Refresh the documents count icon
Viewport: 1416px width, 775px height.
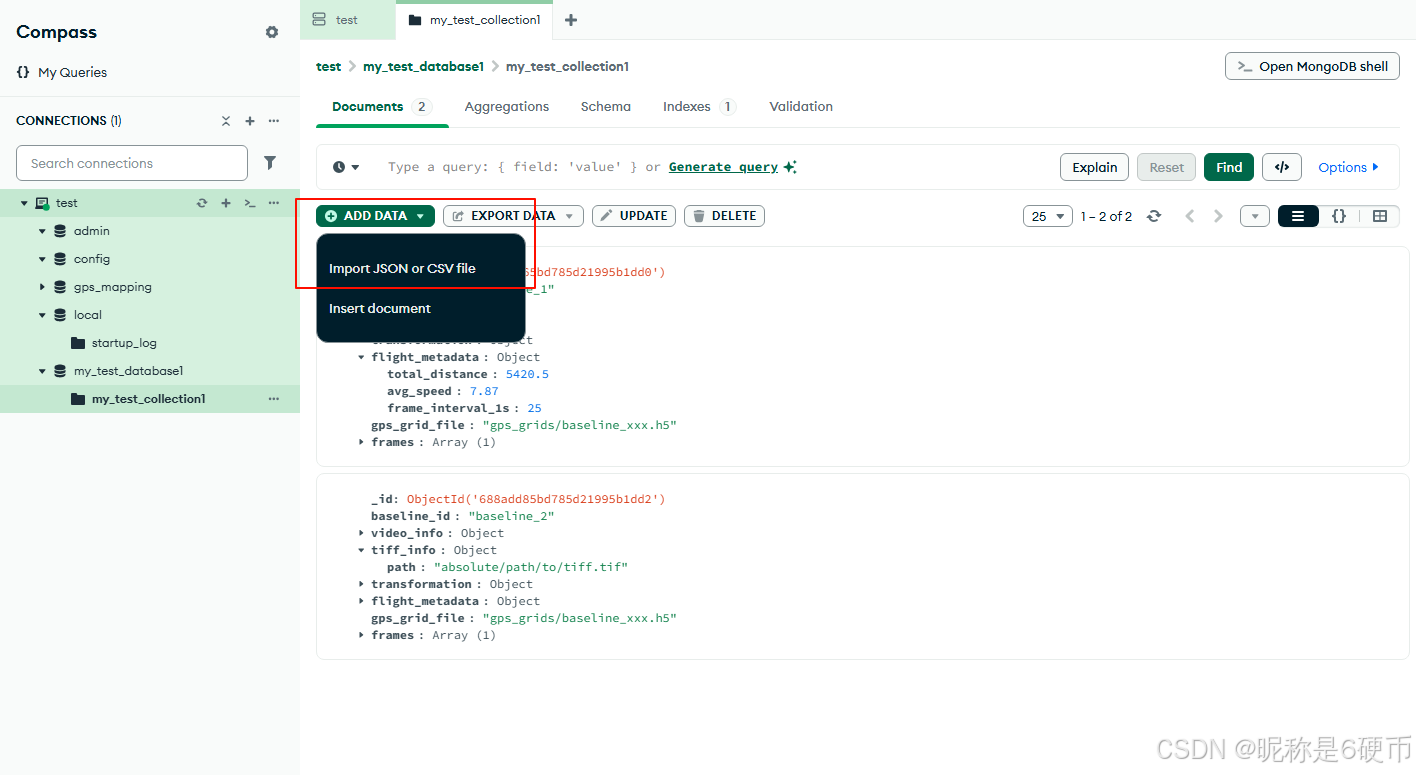[x=1154, y=216]
